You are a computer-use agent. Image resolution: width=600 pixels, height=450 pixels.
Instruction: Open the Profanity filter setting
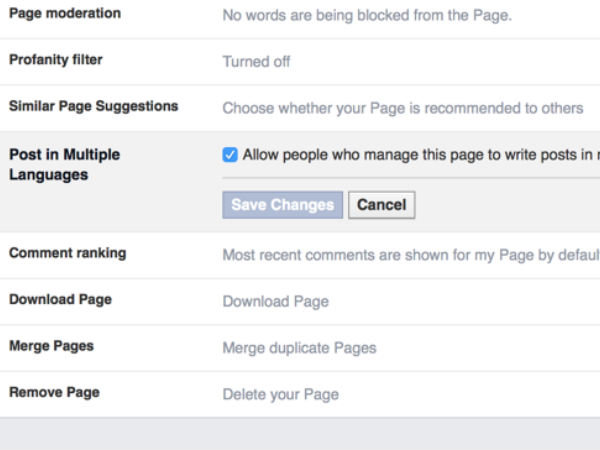(x=56, y=60)
